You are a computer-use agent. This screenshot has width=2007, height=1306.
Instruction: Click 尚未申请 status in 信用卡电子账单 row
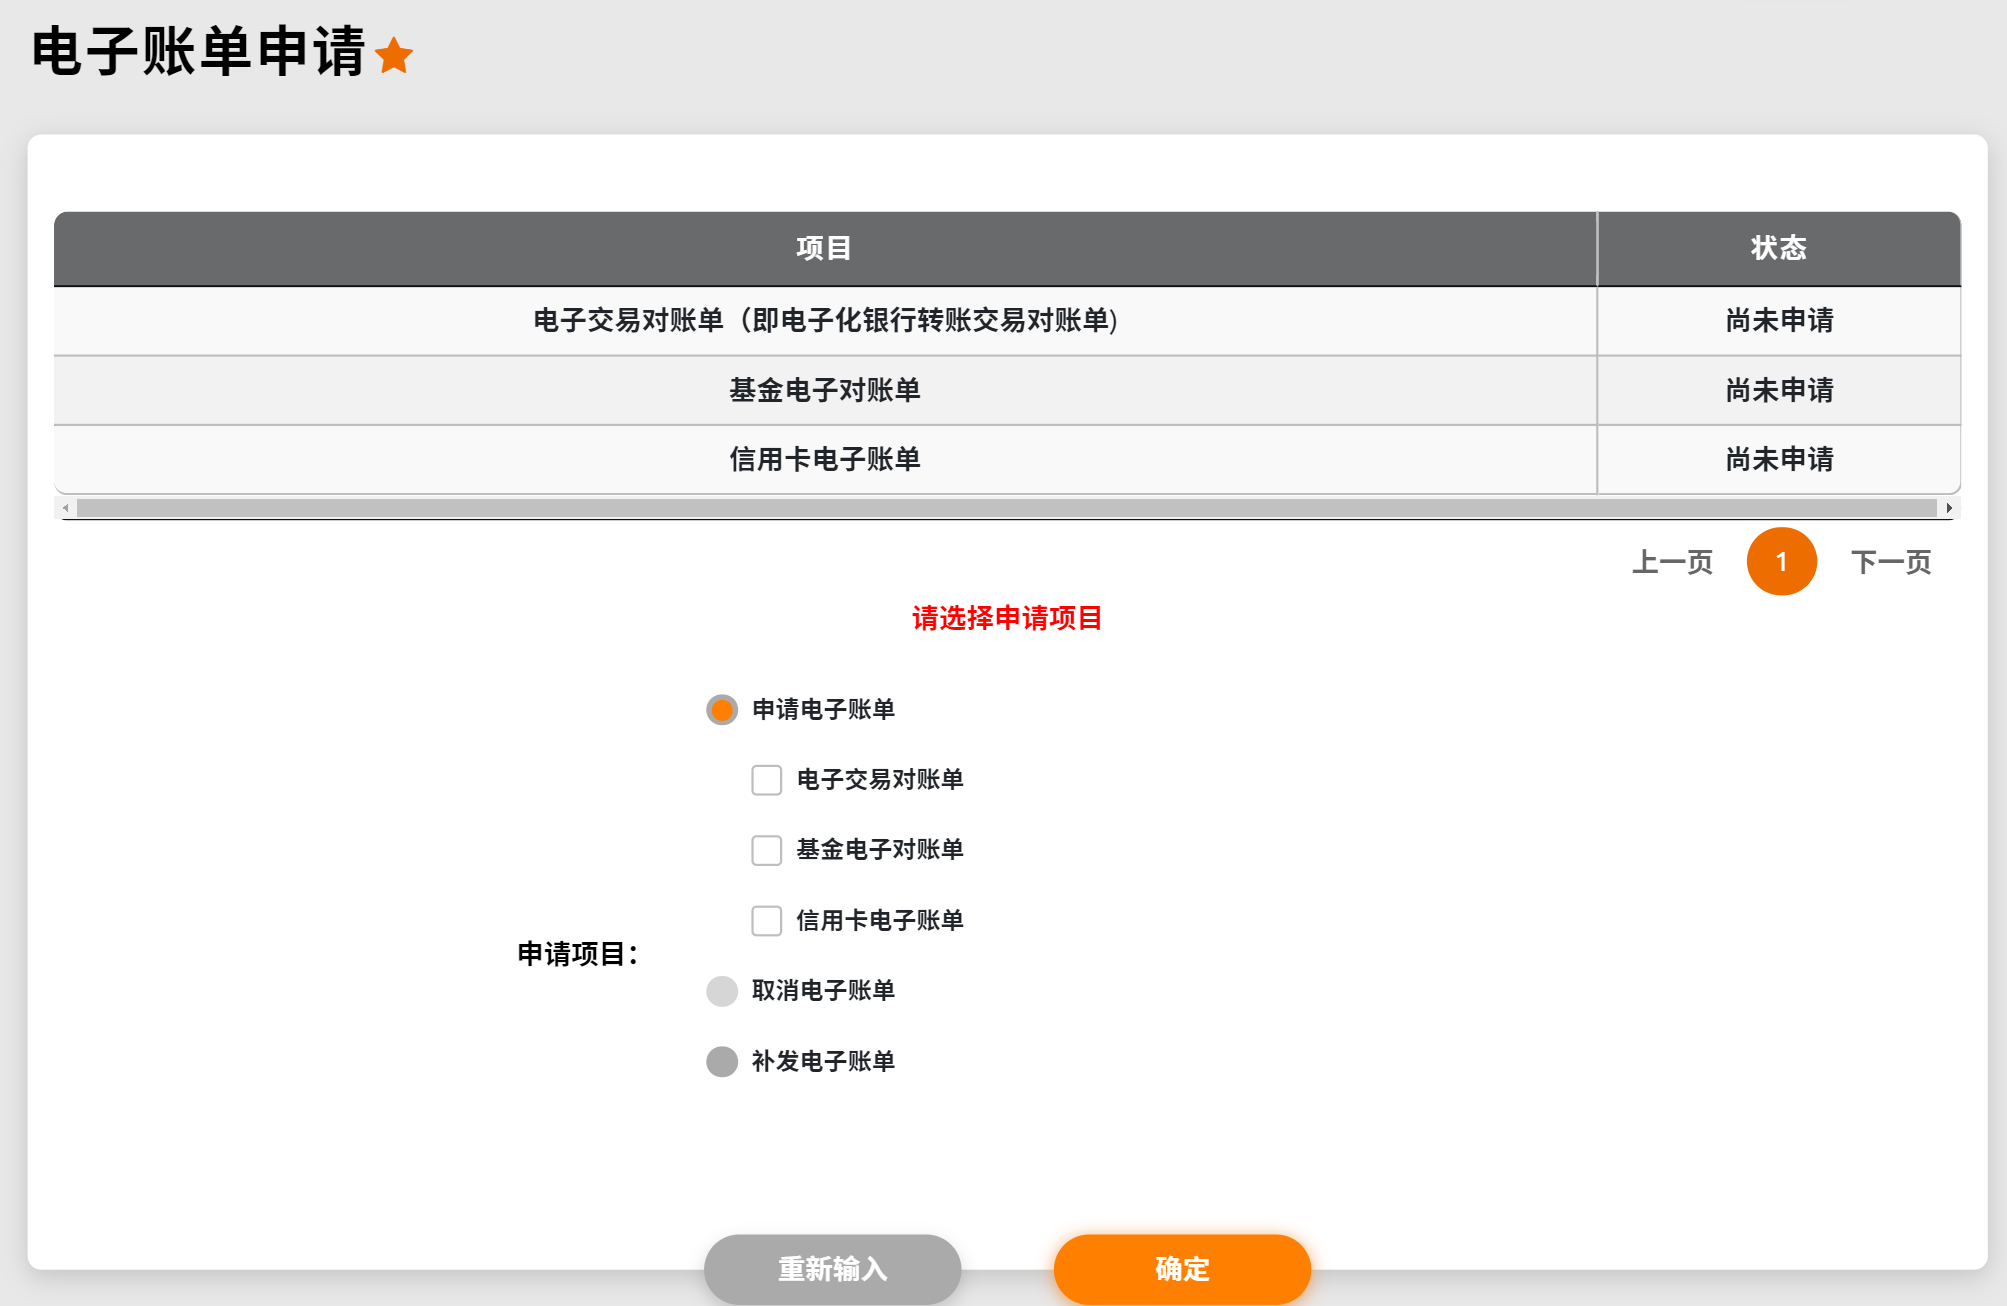(1778, 459)
